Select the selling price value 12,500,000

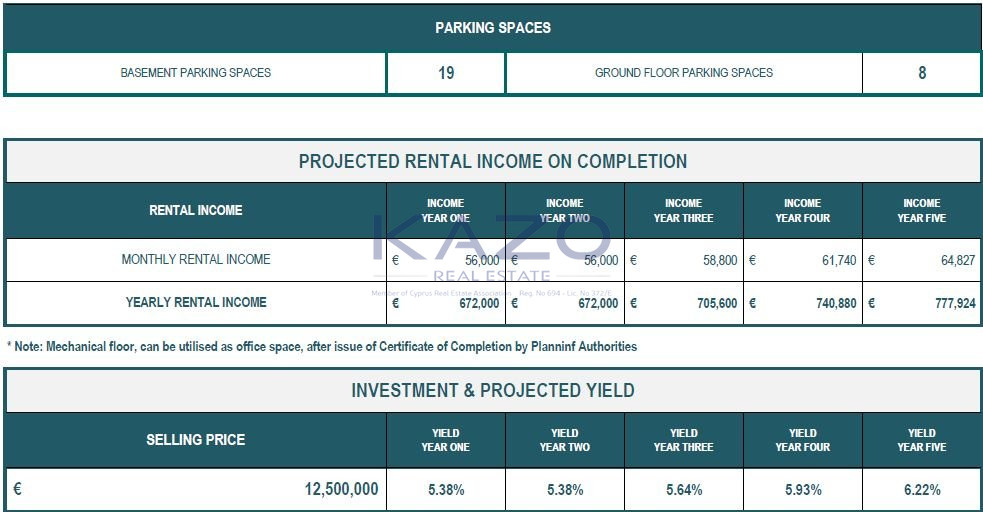tap(341, 489)
